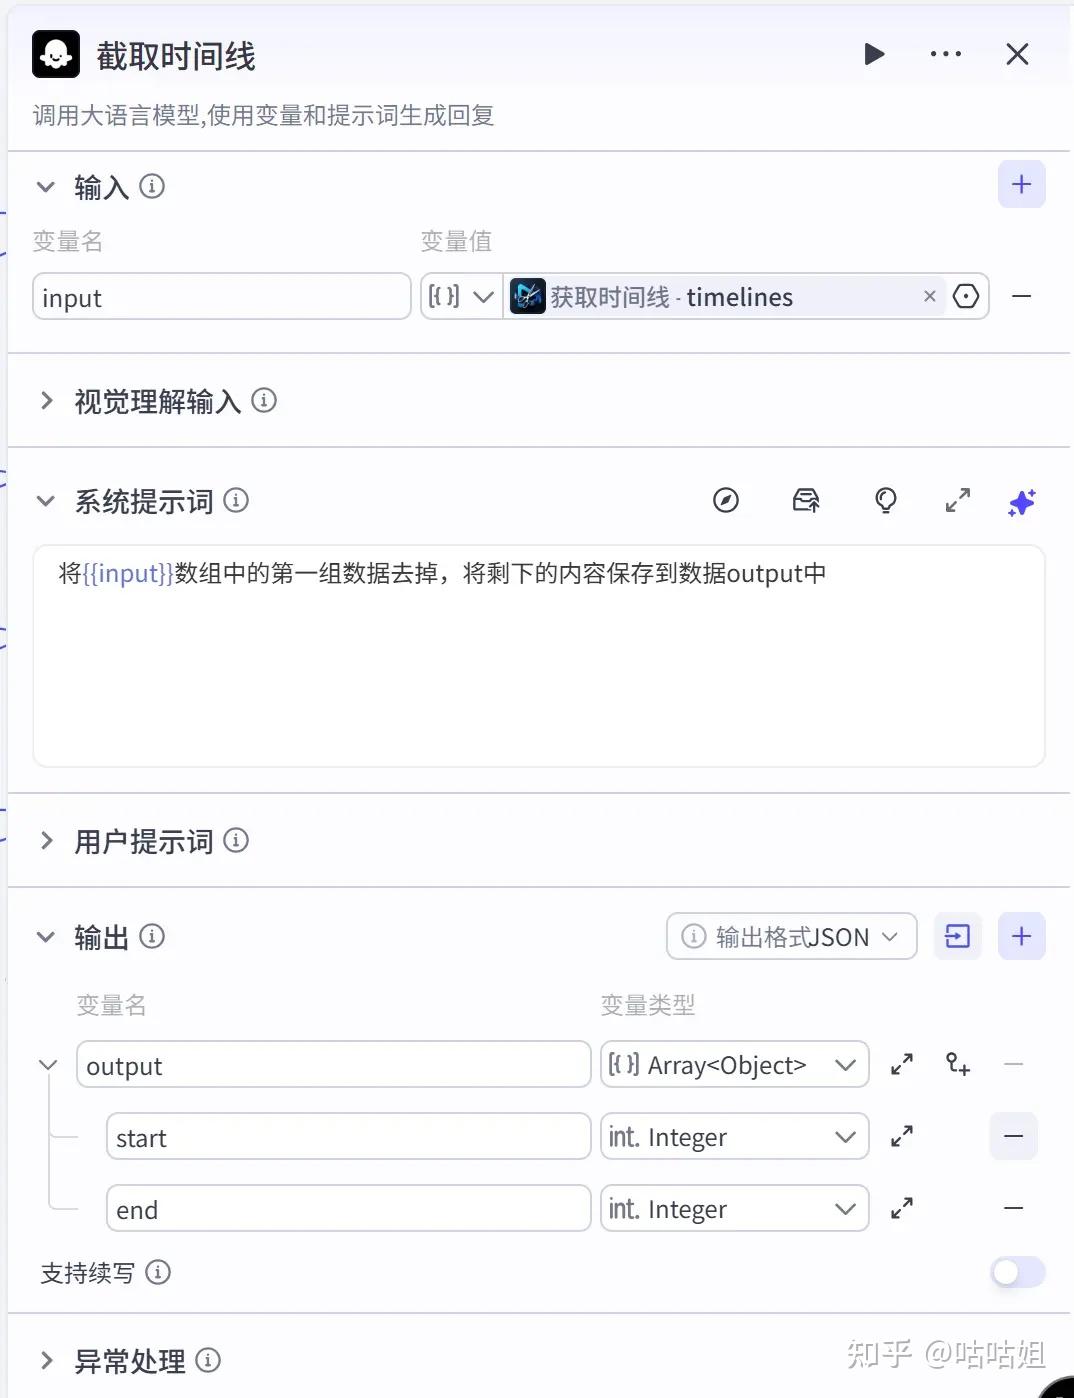
Task: Toggle the 支持续写 switch
Action: (x=1017, y=1272)
